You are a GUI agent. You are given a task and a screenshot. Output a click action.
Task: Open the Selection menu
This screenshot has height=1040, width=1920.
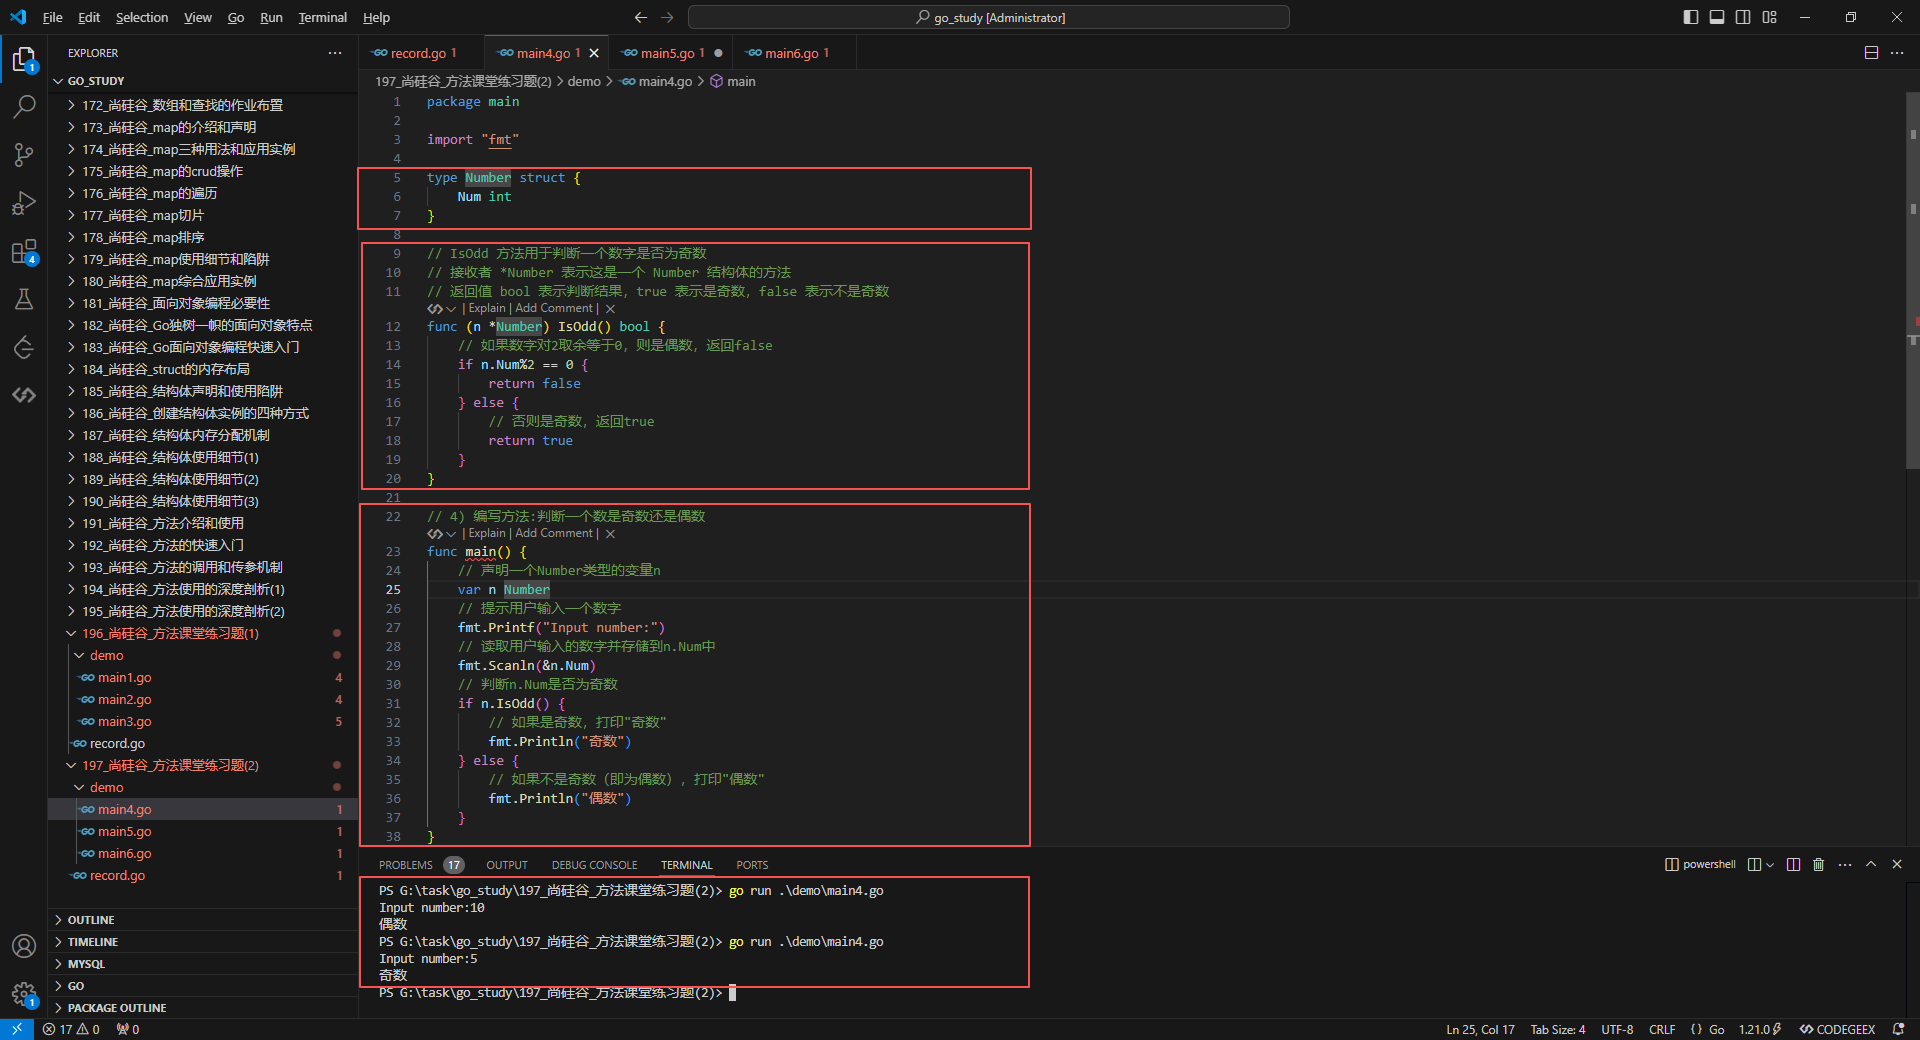pyautogui.click(x=142, y=17)
